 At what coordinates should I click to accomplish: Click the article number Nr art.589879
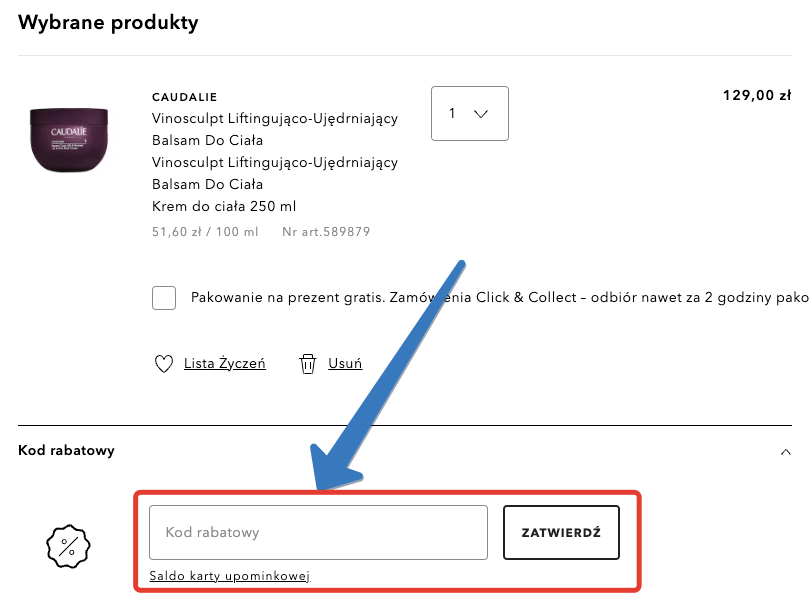(x=326, y=232)
